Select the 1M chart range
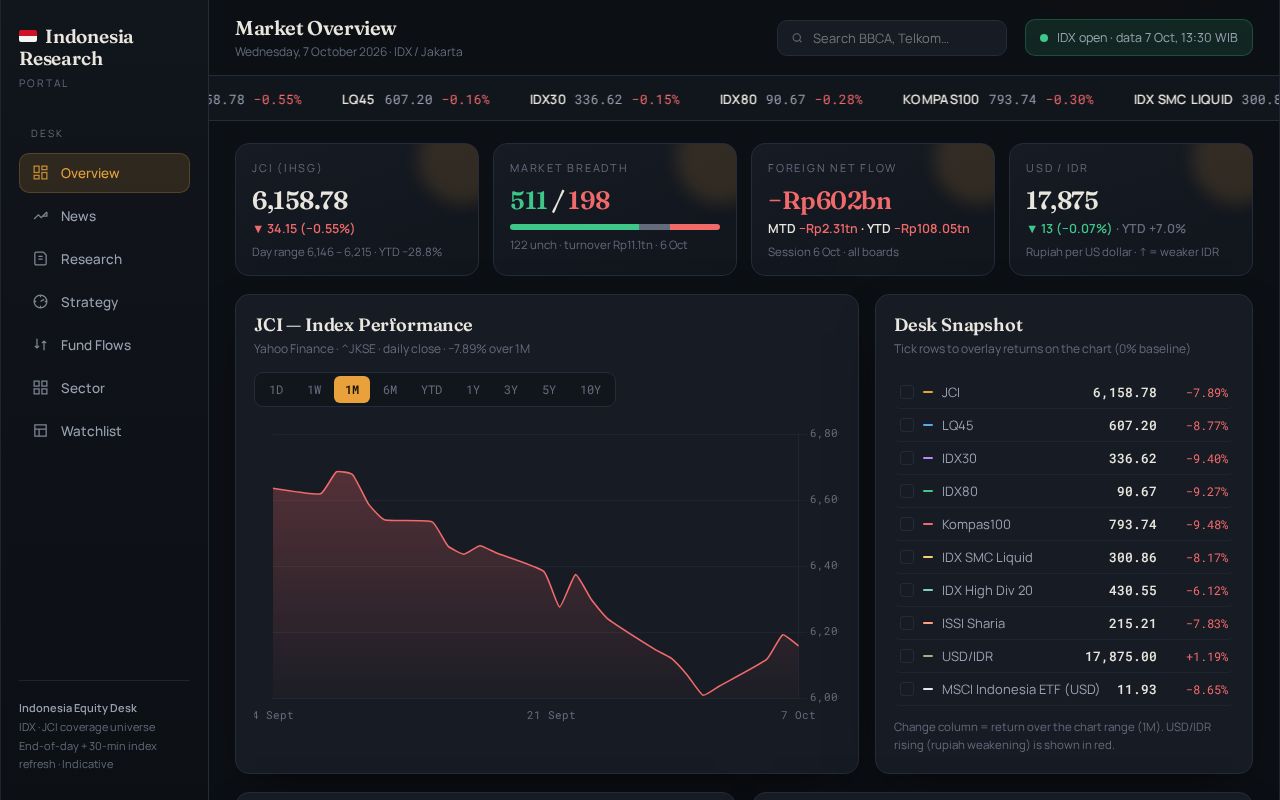This screenshot has height=800, width=1280. [352, 390]
